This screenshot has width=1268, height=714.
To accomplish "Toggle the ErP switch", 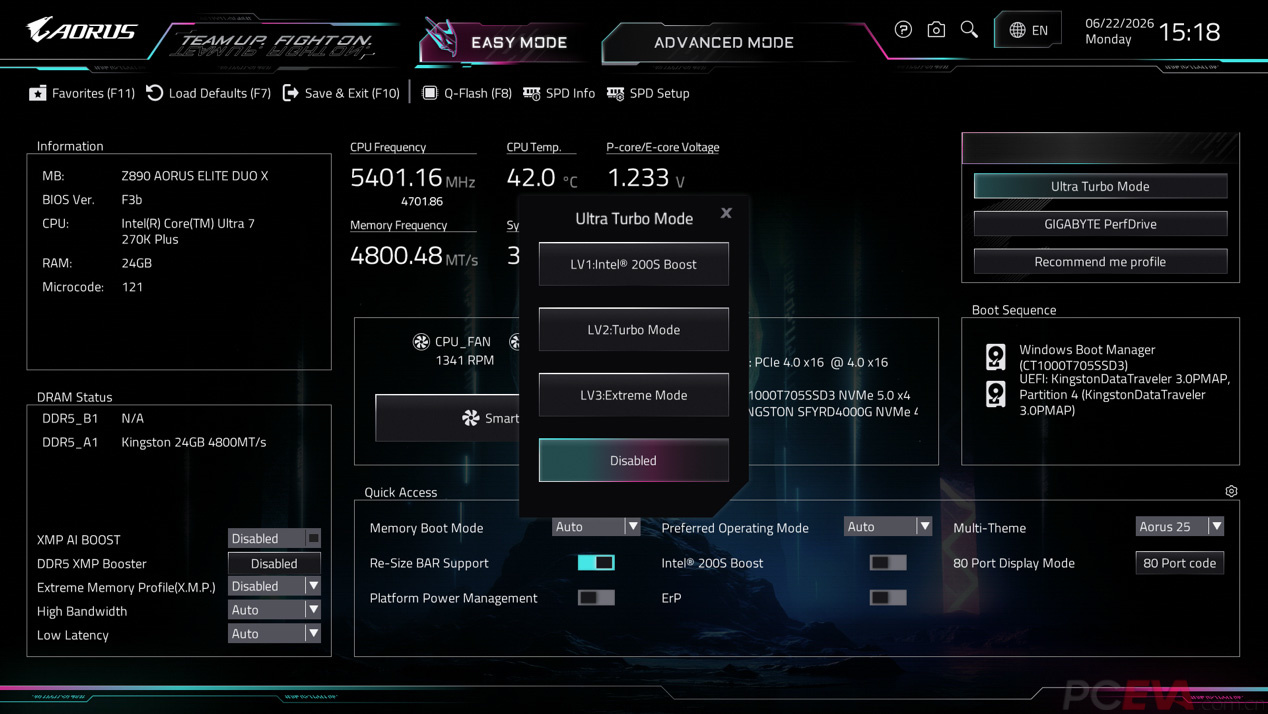I will [888, 598].
